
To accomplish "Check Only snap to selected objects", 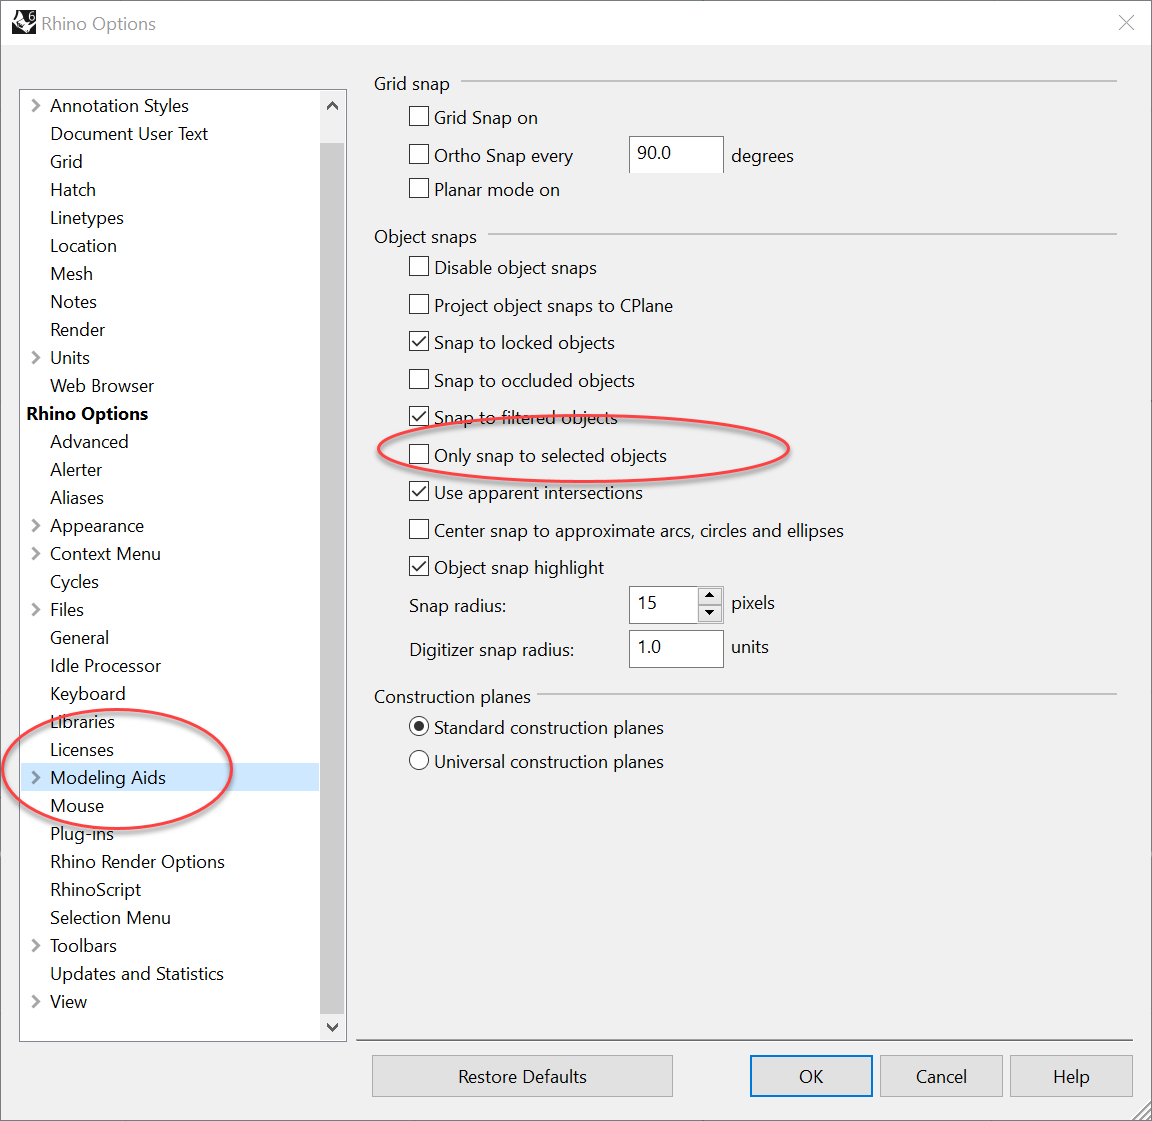I will tap(419, 455).
